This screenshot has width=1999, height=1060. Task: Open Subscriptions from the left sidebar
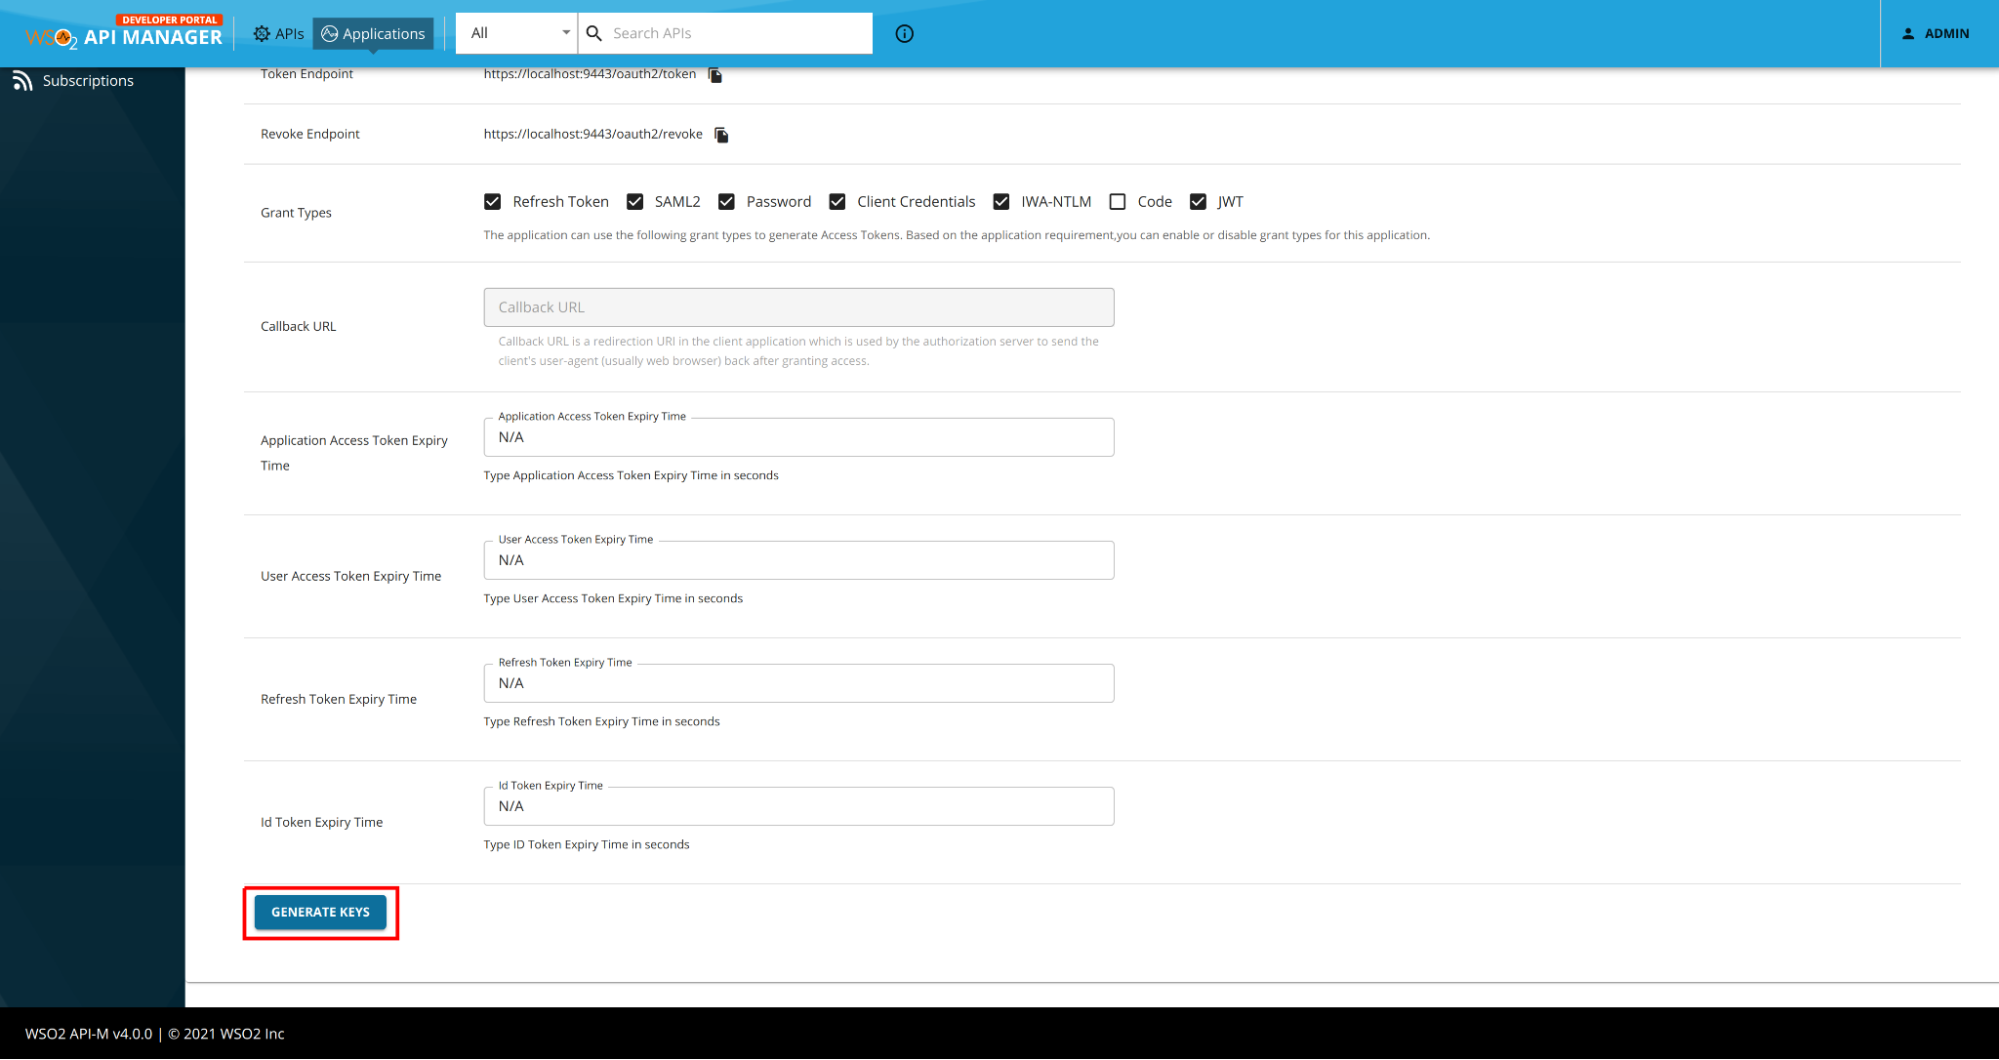86,80
